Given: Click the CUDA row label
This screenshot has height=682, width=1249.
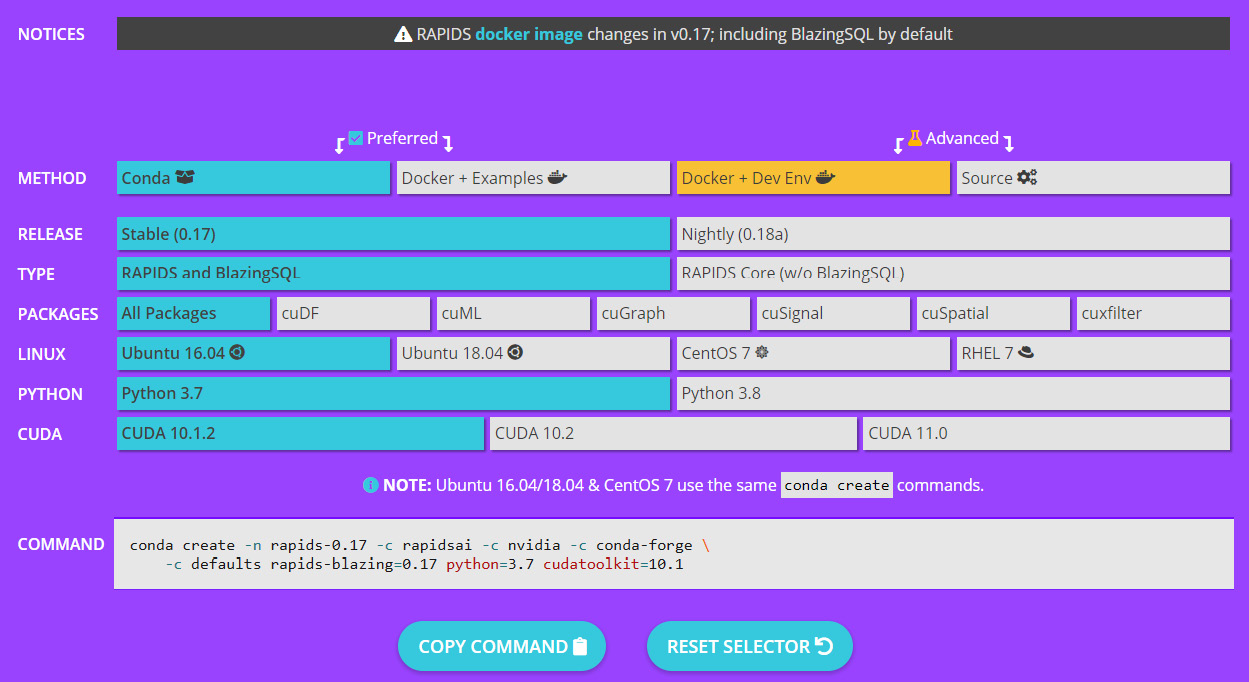Looking at the screenshot, I should pos(40,434).
